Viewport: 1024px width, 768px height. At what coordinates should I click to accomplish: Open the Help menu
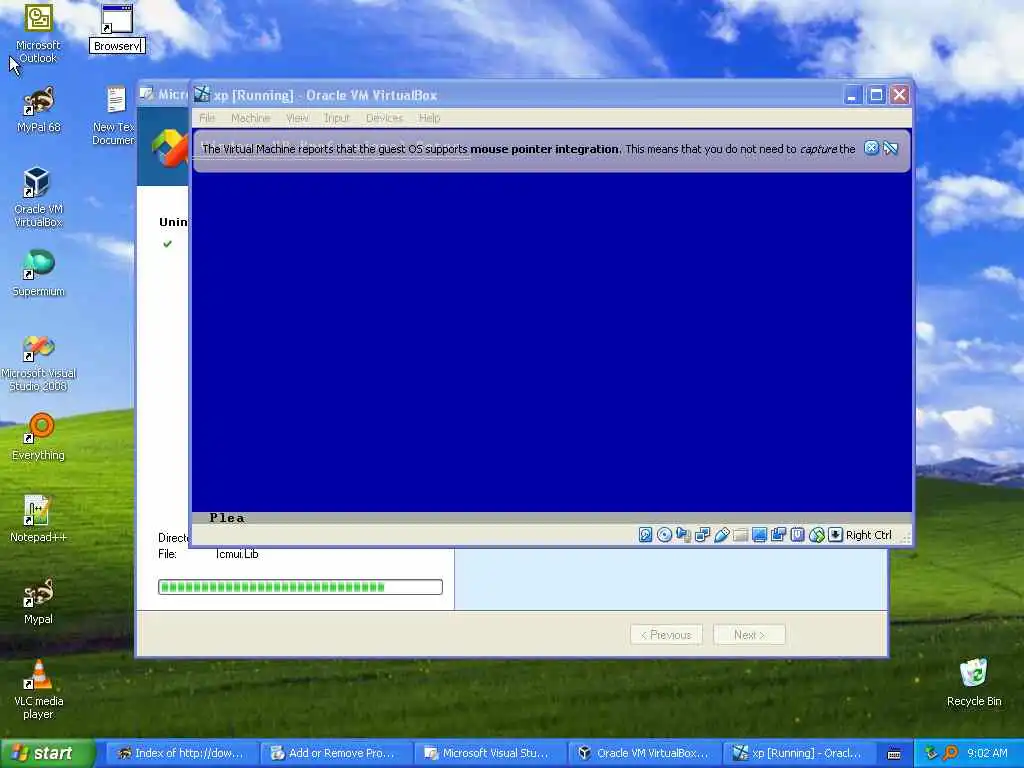point(429,118)
